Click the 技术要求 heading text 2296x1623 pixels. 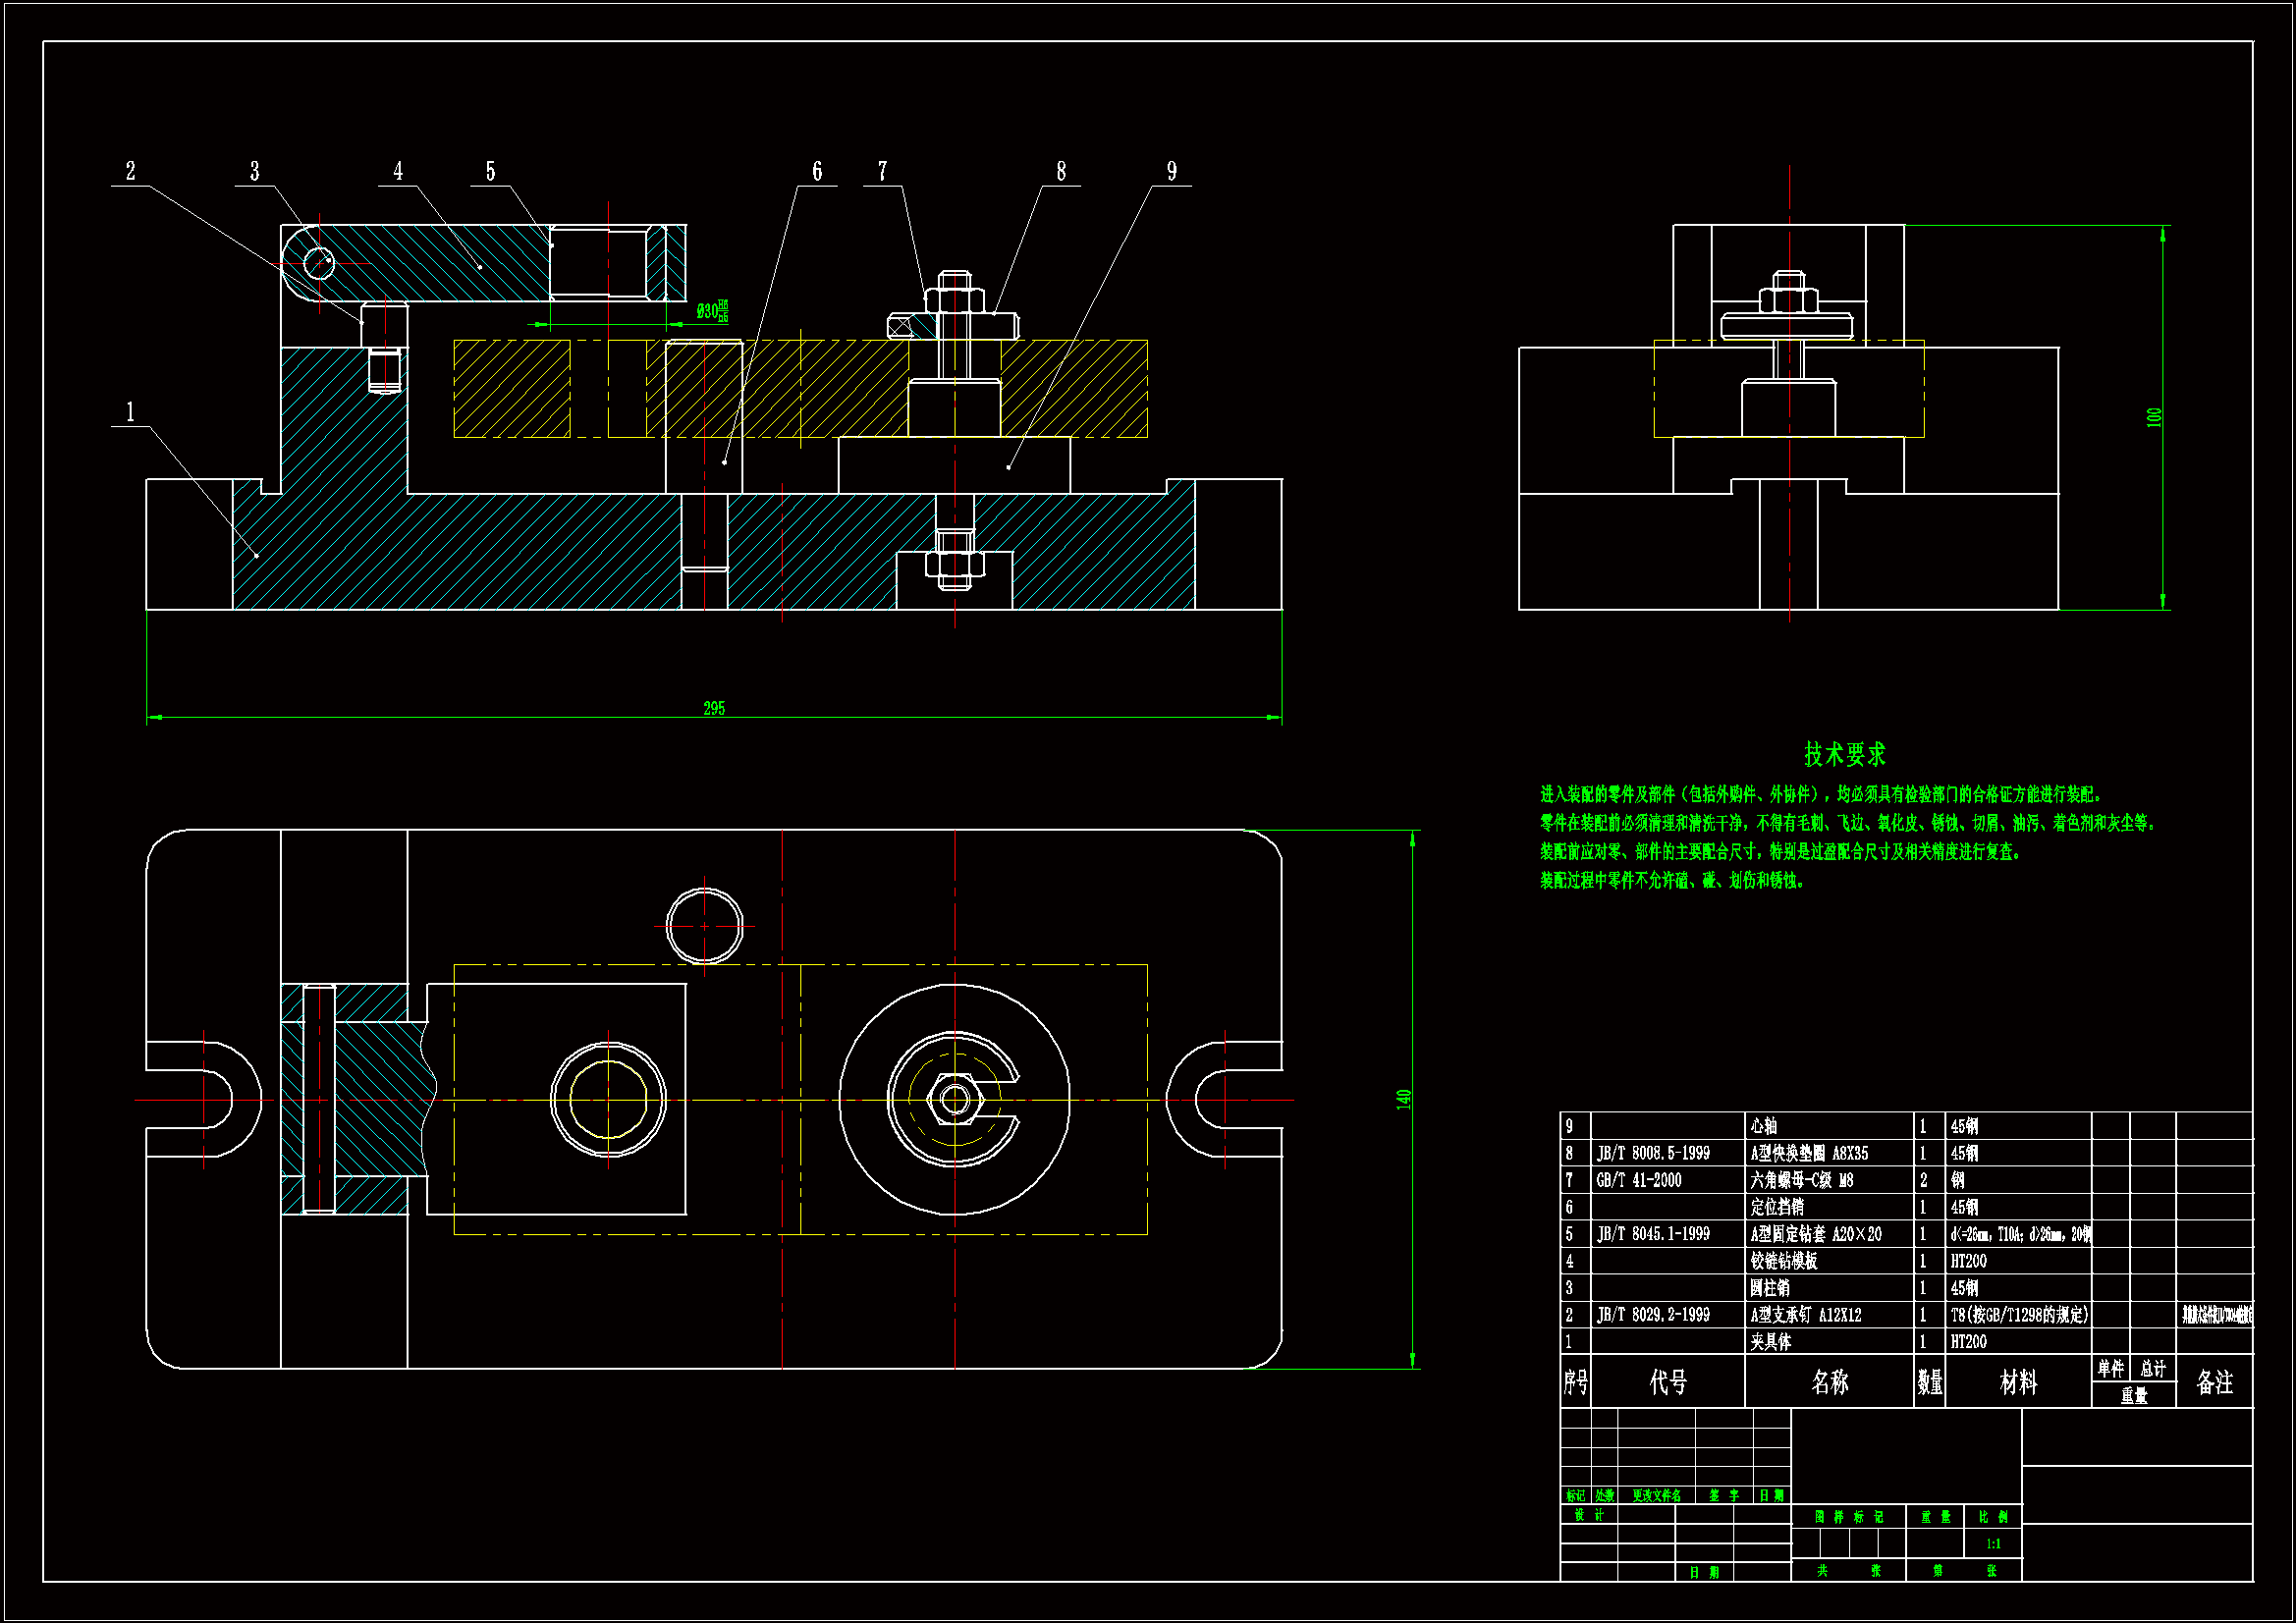click(1844, 754)
